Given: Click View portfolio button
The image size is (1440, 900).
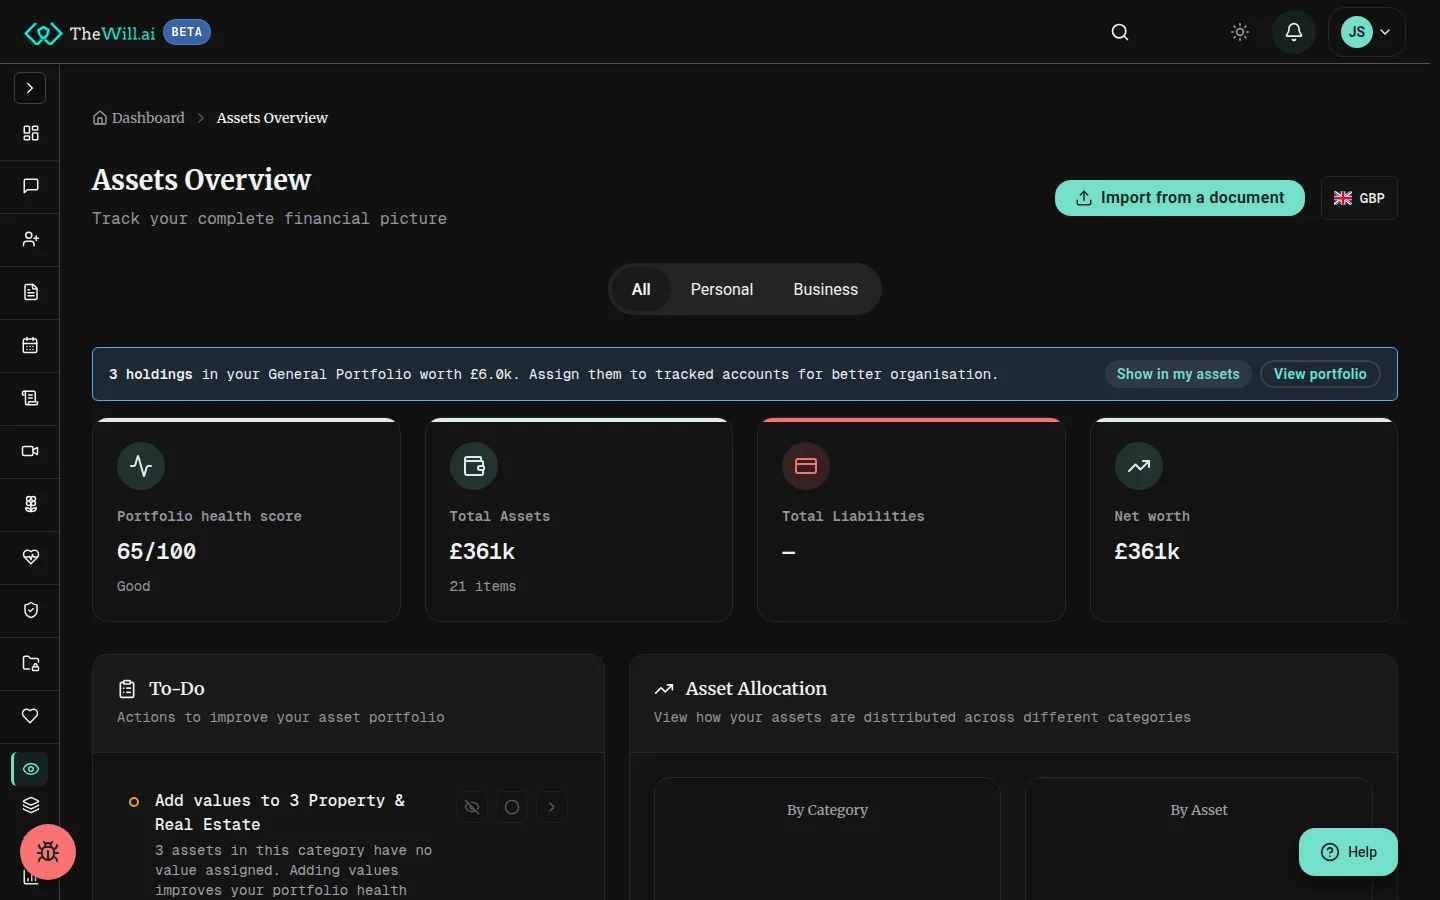Looking at the screenshot, I should 1320,374.
